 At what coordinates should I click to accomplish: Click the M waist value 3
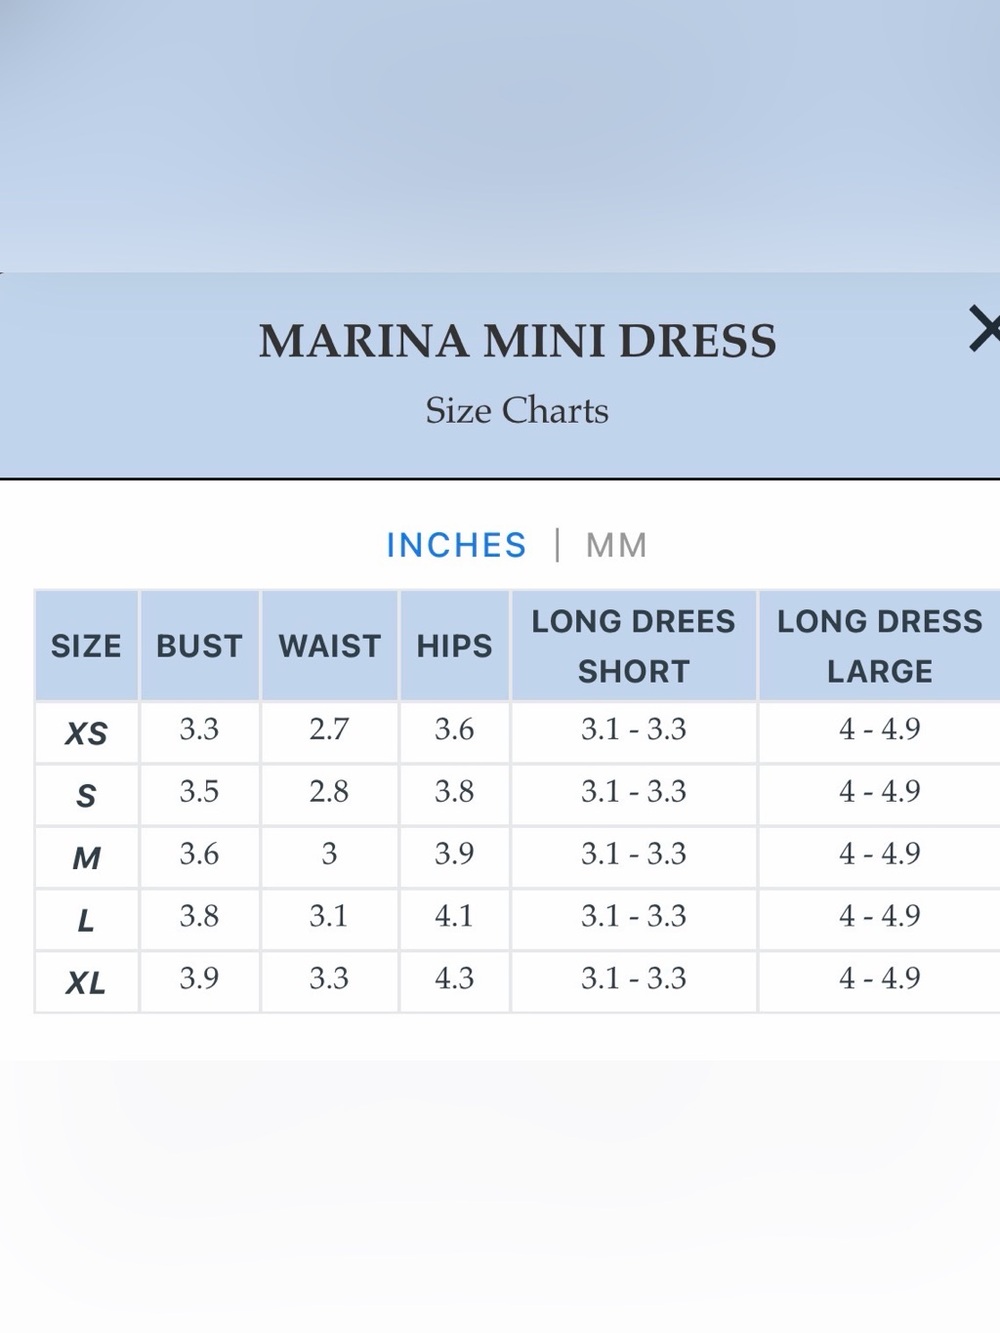(x=329, y=854)
